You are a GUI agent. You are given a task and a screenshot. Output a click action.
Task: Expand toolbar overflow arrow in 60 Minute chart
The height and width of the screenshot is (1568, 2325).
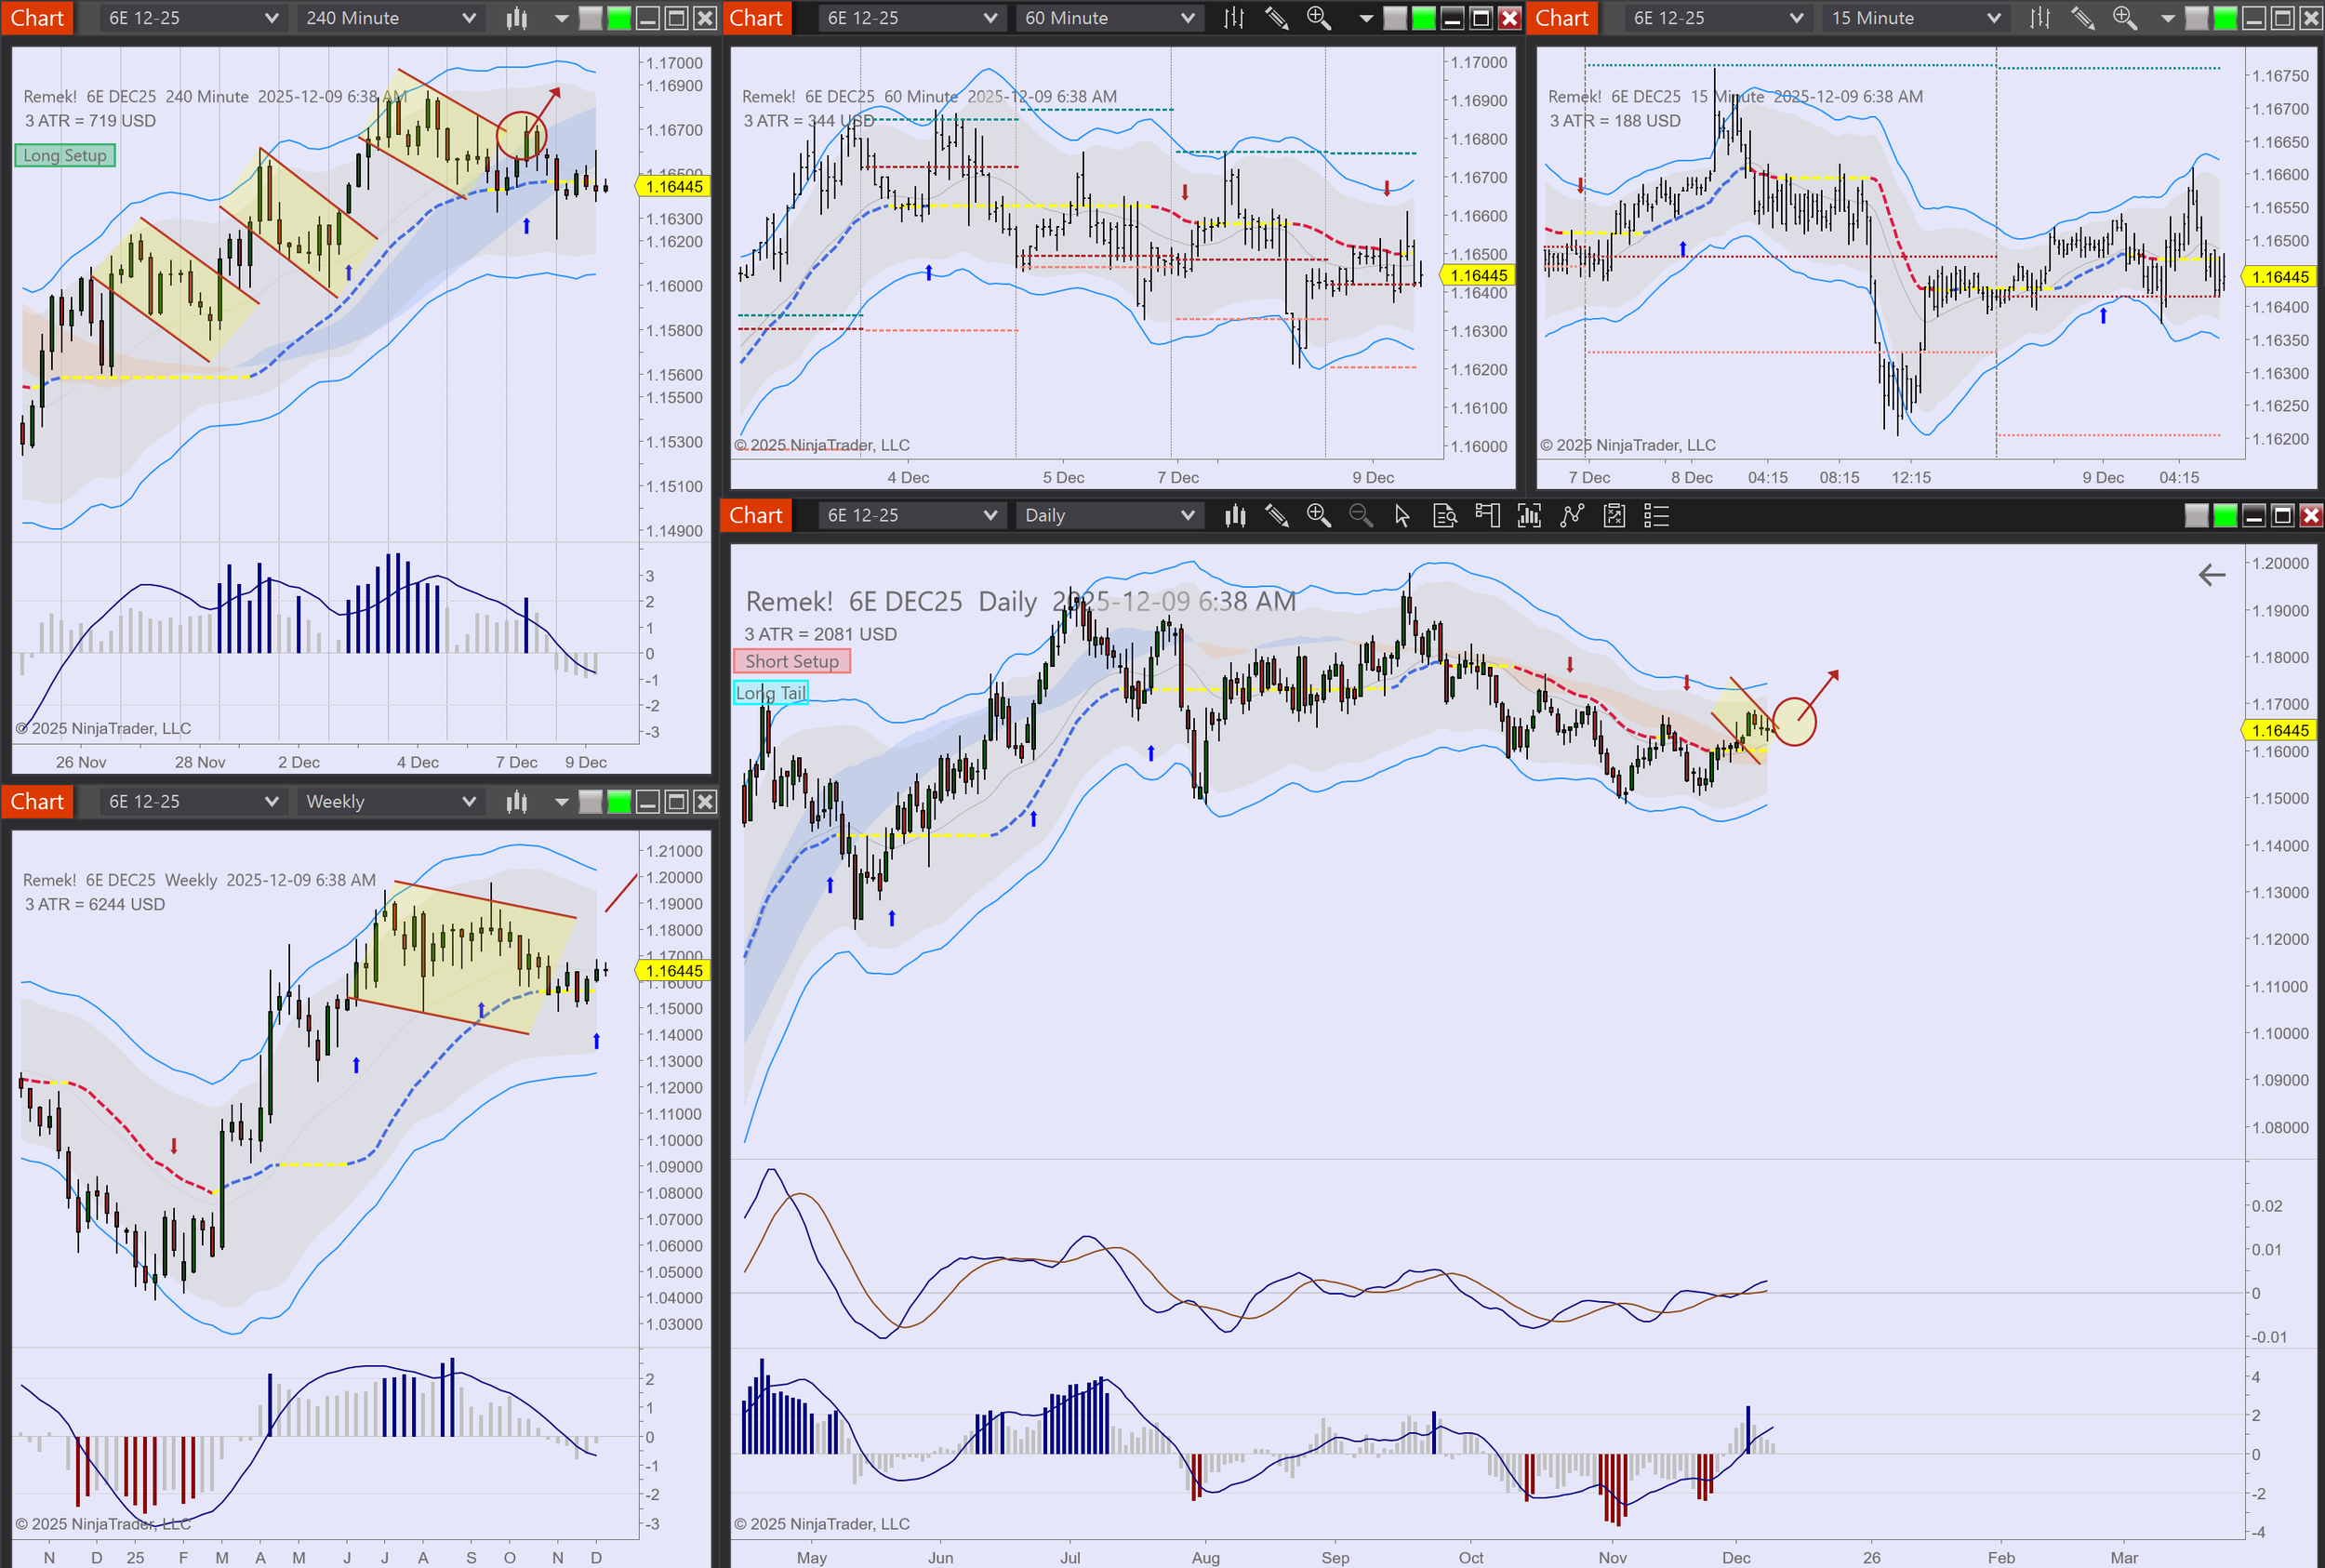point(1366,18)
